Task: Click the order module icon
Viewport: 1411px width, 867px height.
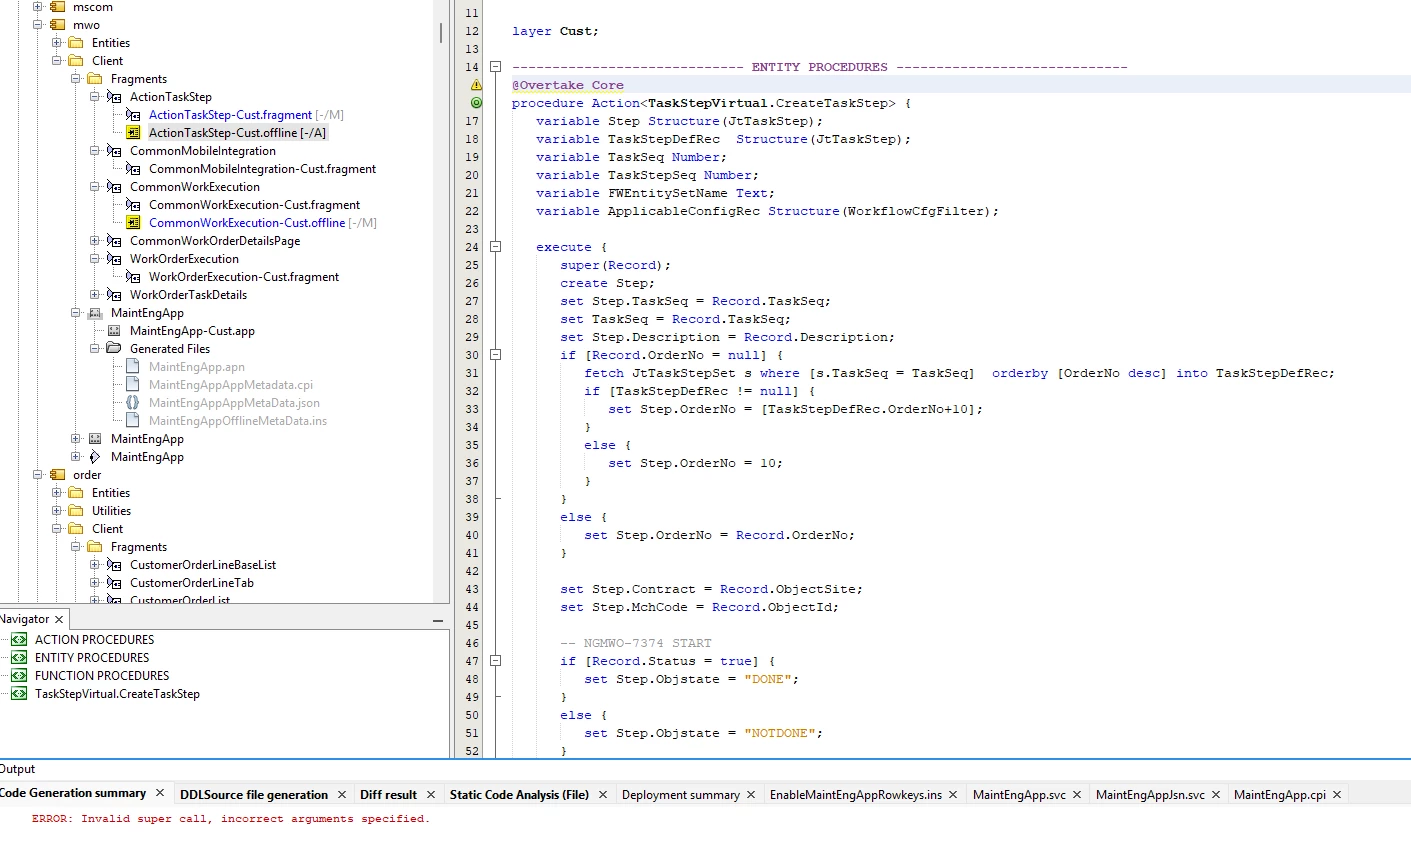Action: click(57, 475)
